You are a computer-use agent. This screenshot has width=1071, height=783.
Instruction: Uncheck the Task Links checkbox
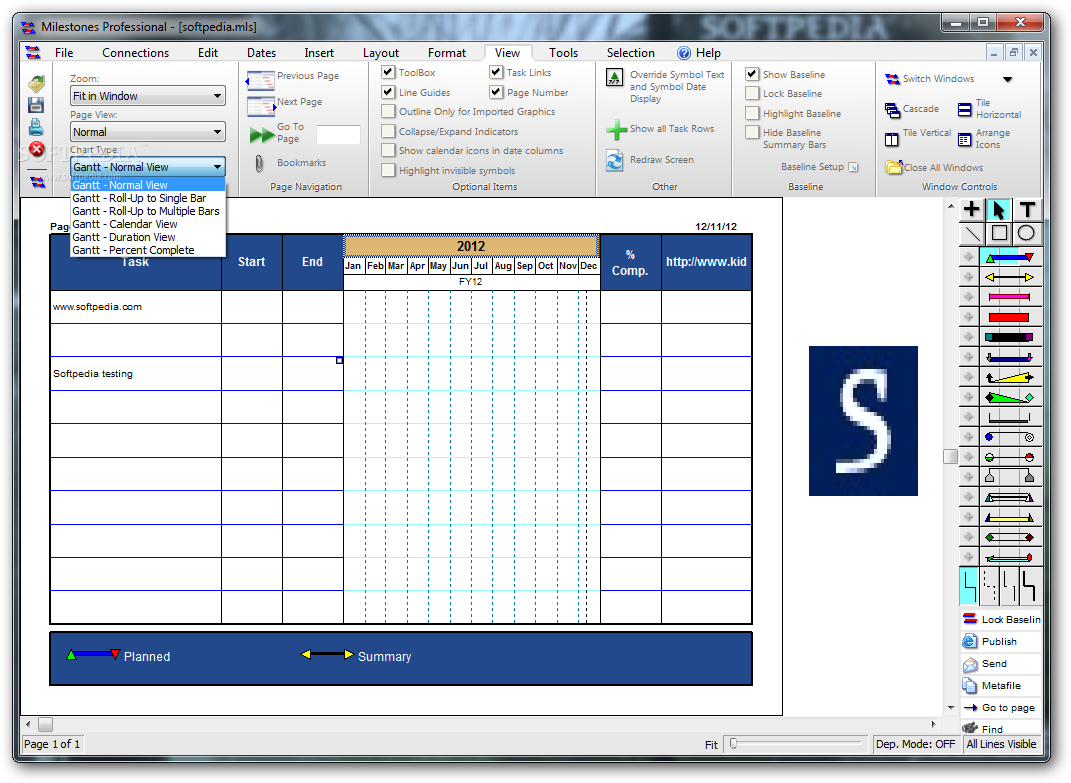496,72
